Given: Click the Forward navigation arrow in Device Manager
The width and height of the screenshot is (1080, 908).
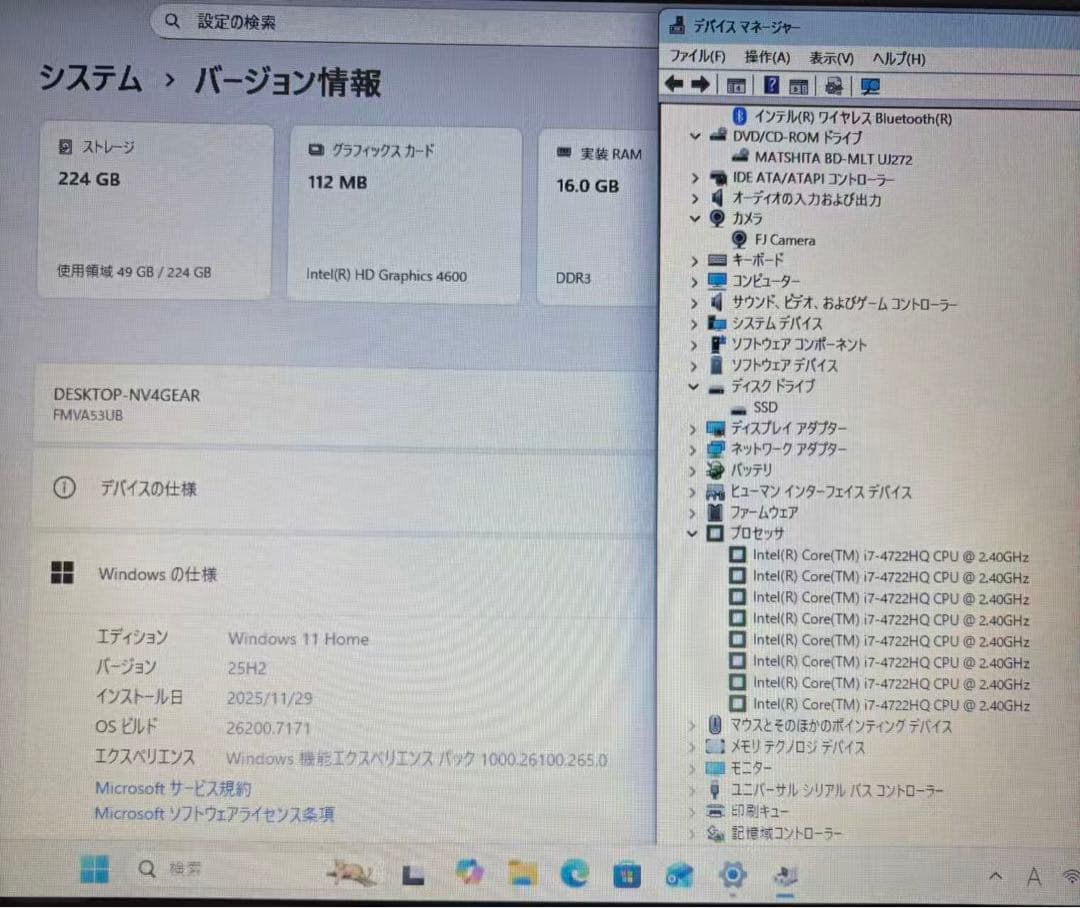Looking at the screenshot, I should click(699, 85).
